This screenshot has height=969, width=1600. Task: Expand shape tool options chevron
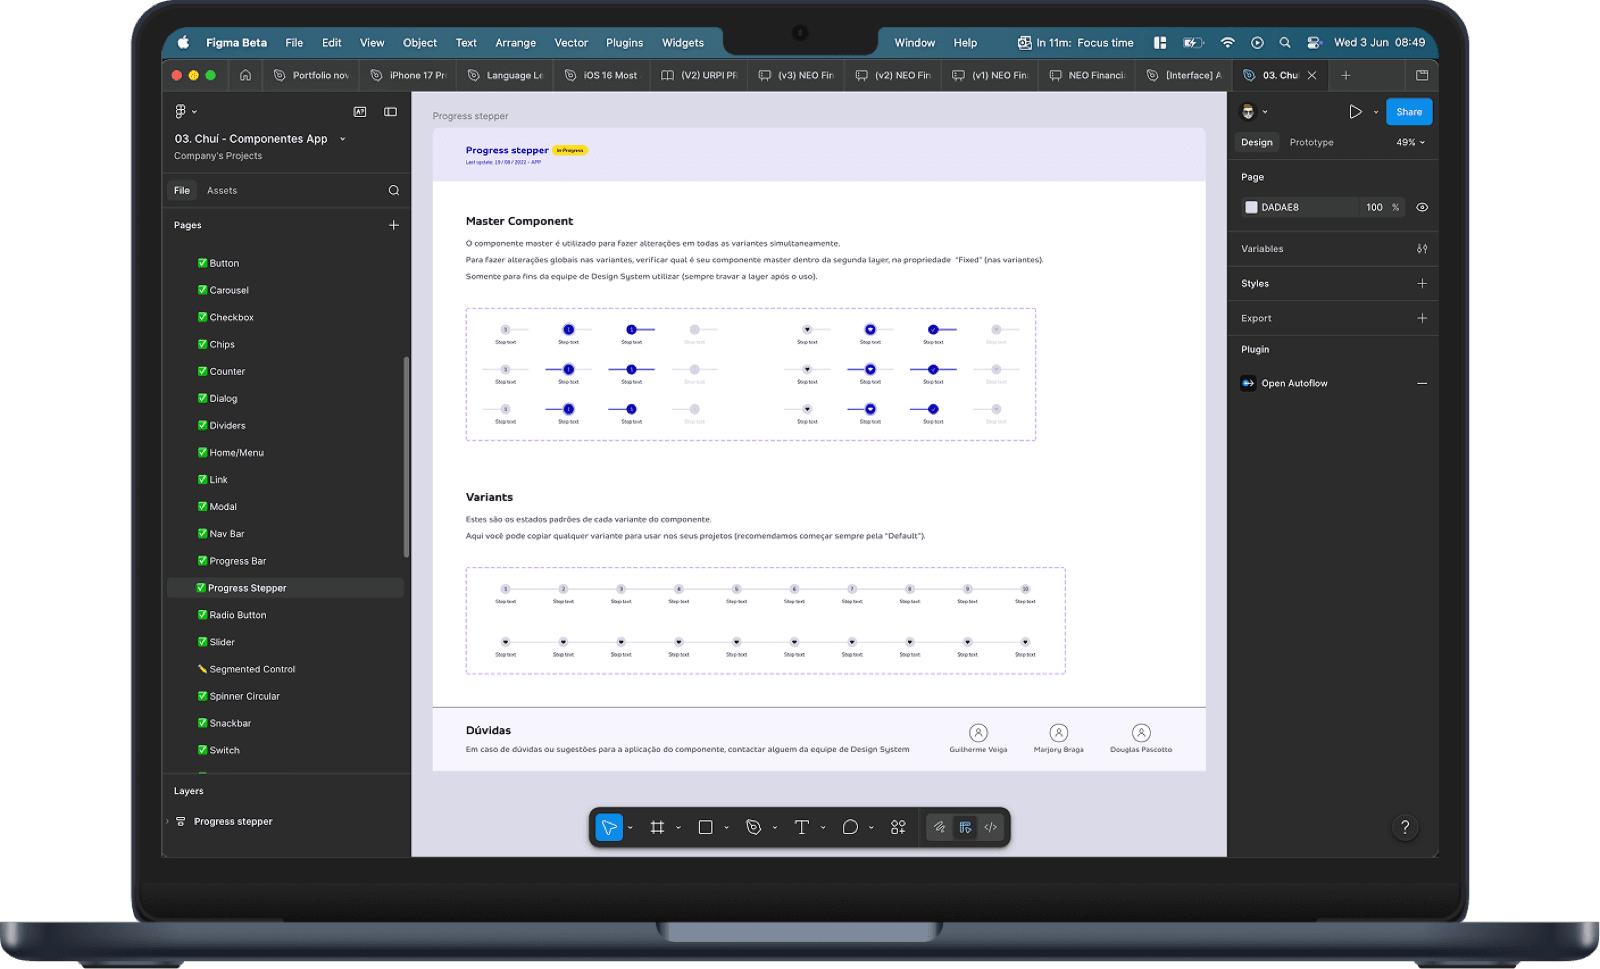click(726, 828)
